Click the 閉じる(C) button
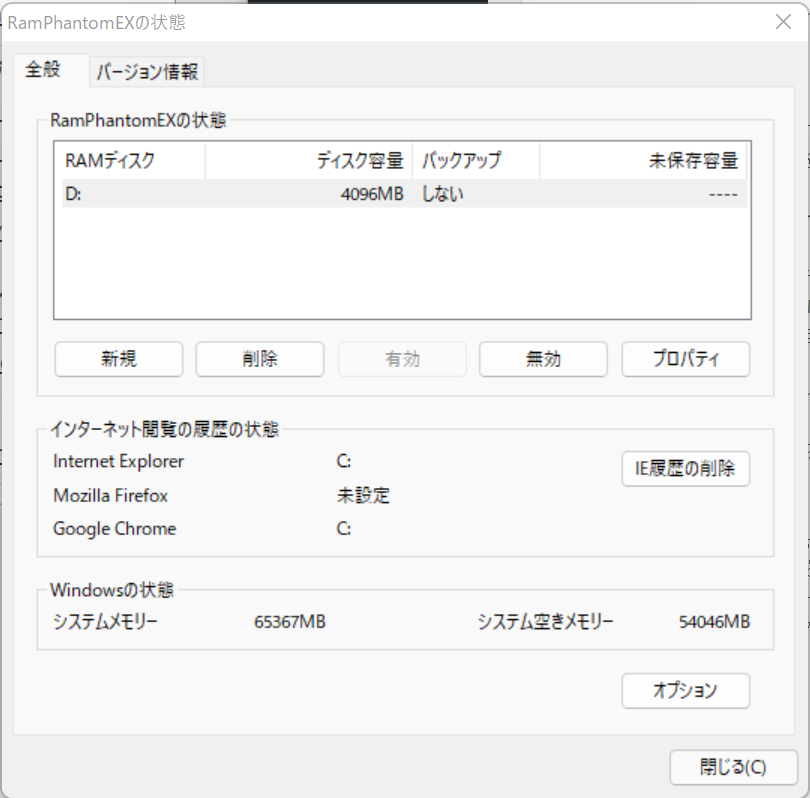 point(734,767)
